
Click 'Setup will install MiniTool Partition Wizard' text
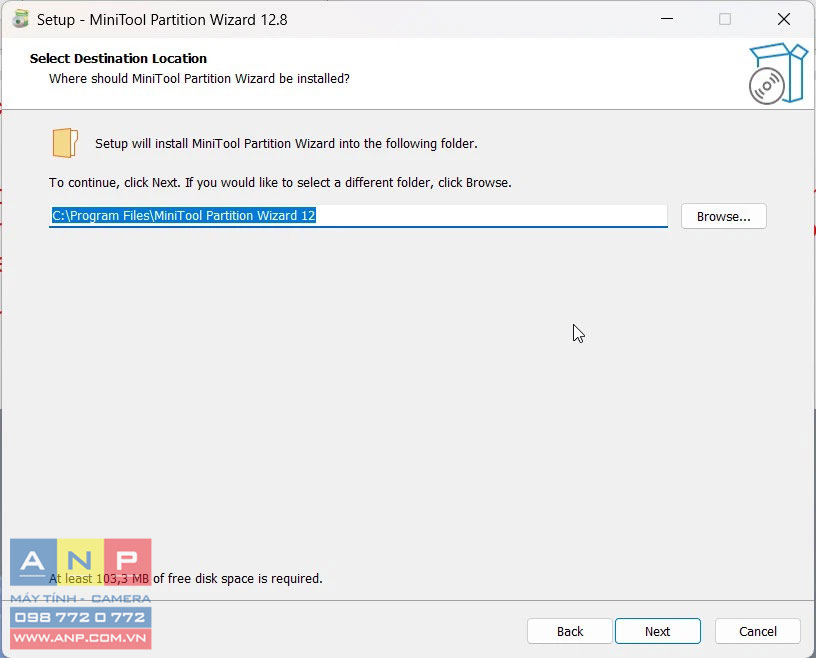286,144
